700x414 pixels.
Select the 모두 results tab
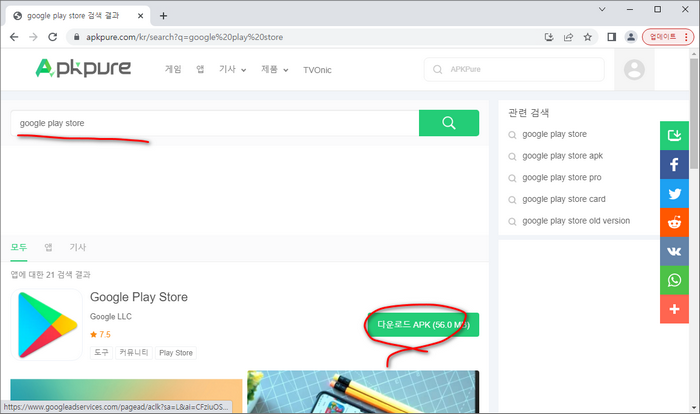(19, 247)
